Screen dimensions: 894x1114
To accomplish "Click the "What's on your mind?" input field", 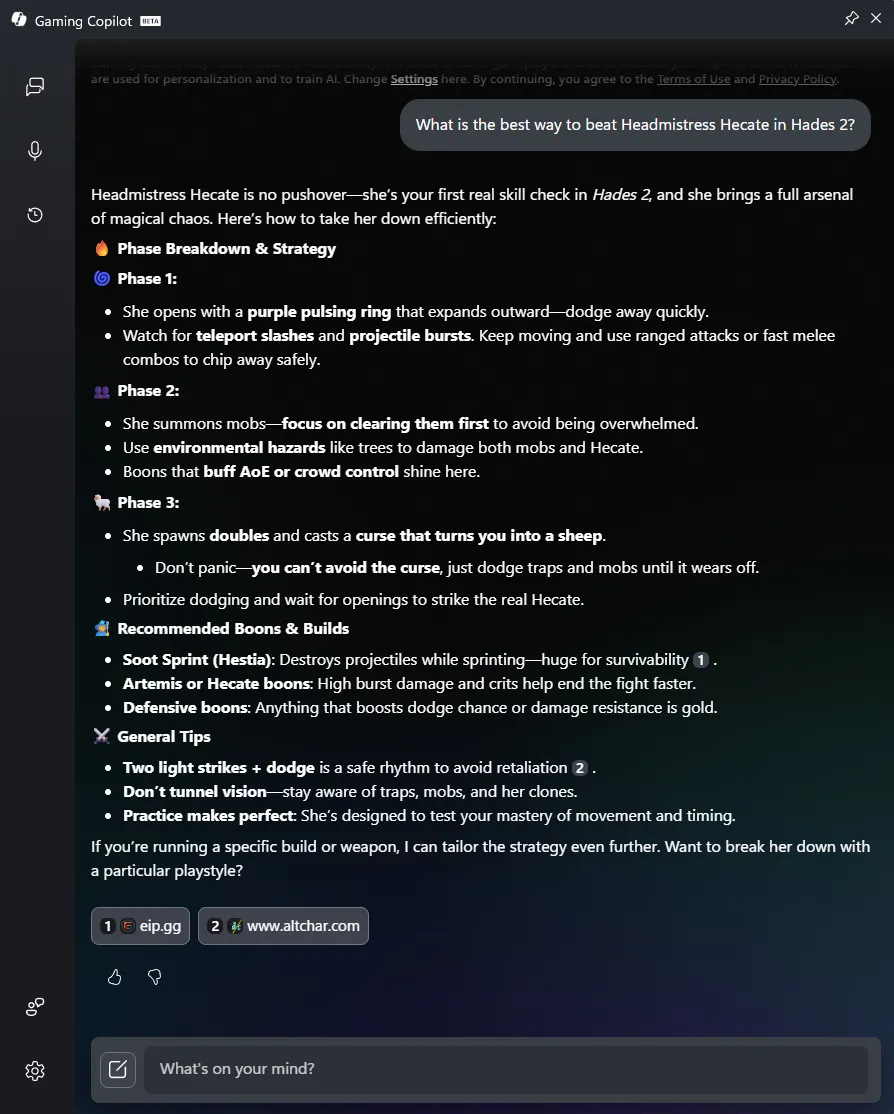I will click(505, 1069).
